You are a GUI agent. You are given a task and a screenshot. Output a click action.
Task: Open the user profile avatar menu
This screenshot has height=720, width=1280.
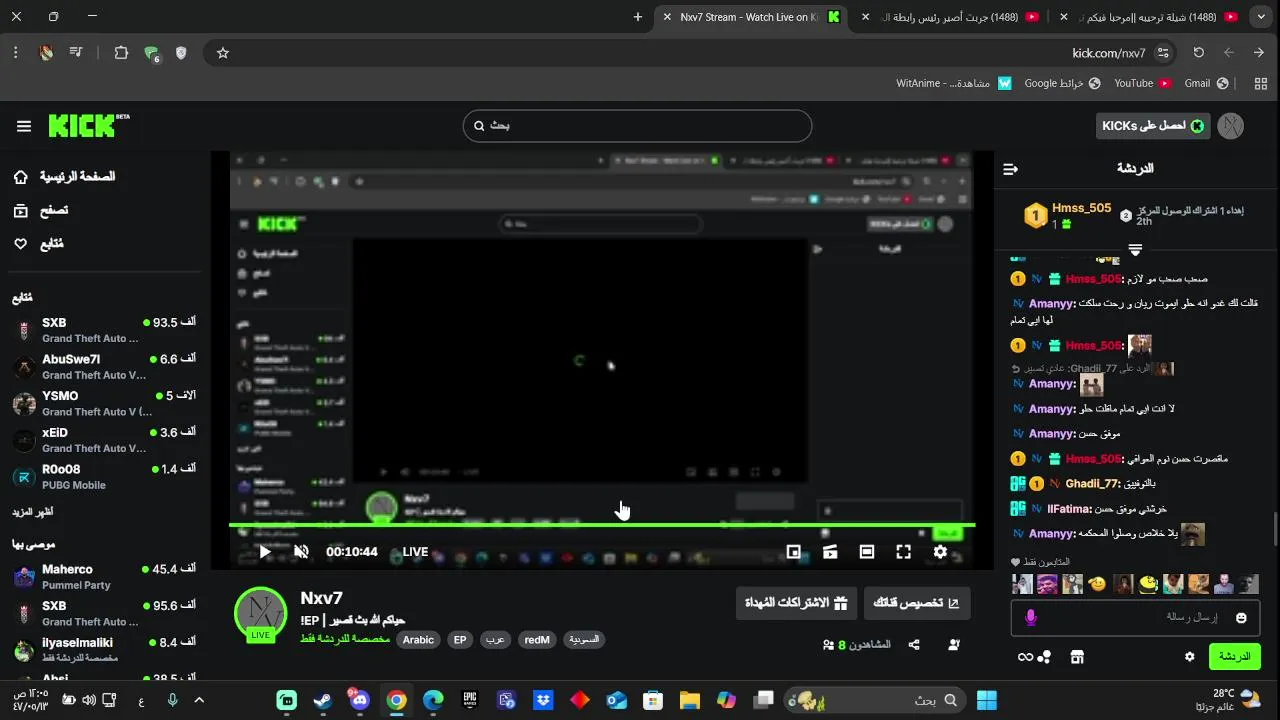point(1231,126)
